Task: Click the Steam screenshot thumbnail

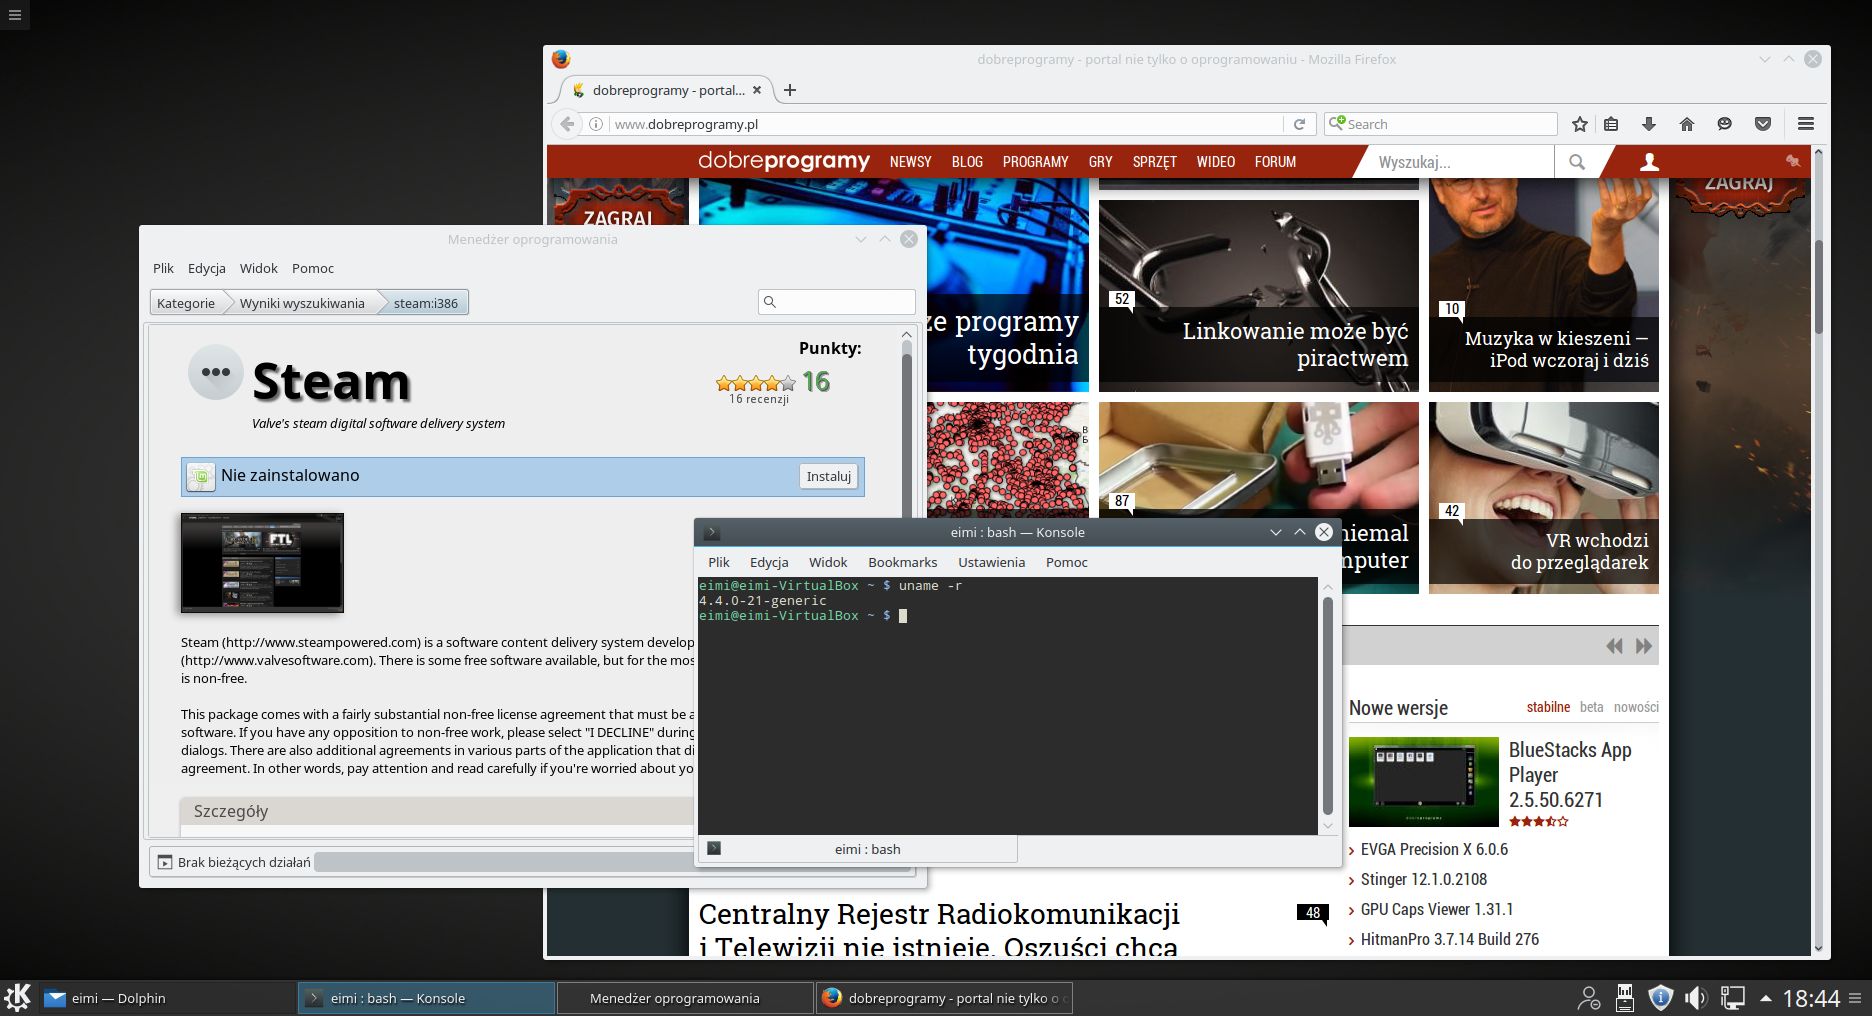Action: pyautogui.click(x=262, y=563)
